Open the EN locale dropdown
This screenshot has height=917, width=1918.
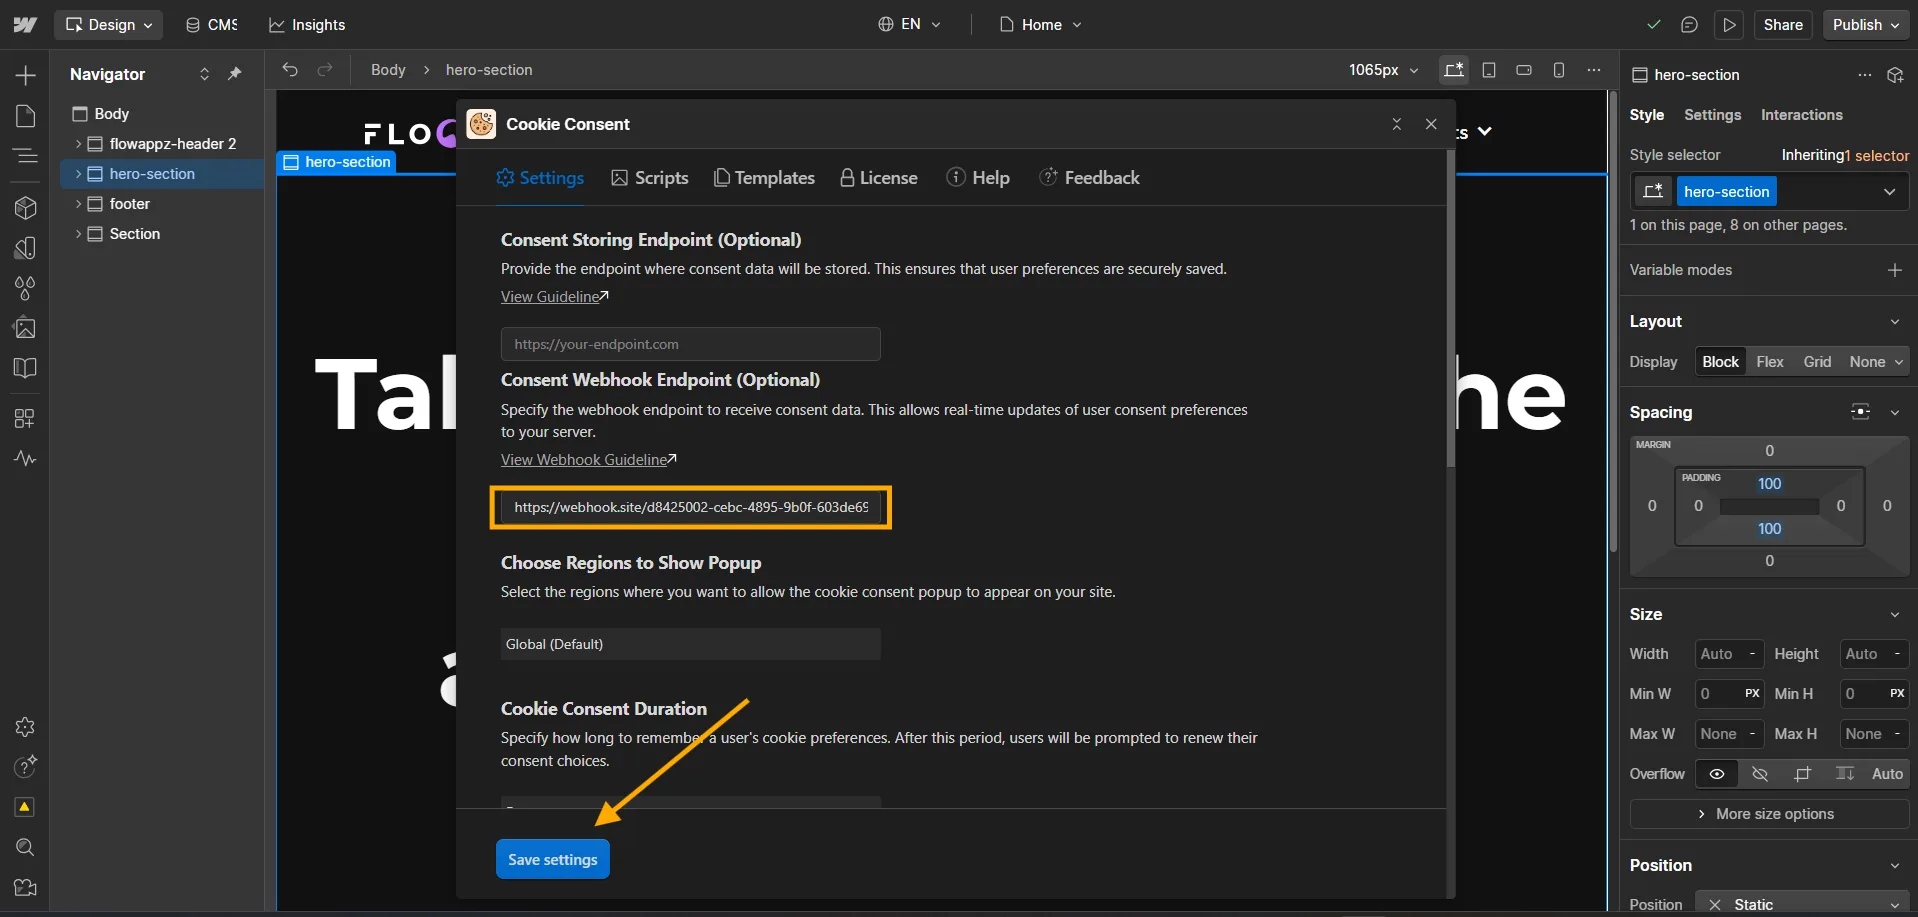pos(909,25)
